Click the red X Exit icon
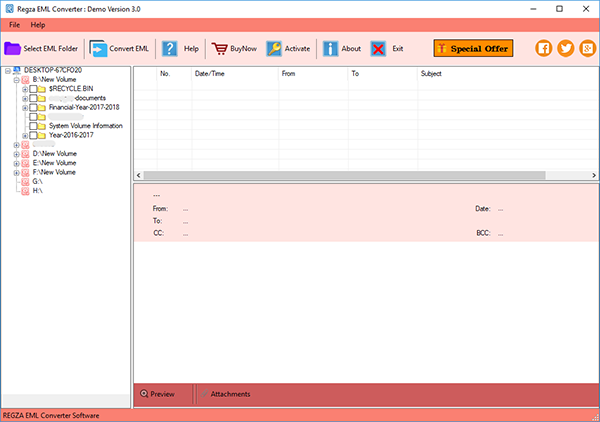The height and width of the screenshot is (422, 600). pos(378,48)
